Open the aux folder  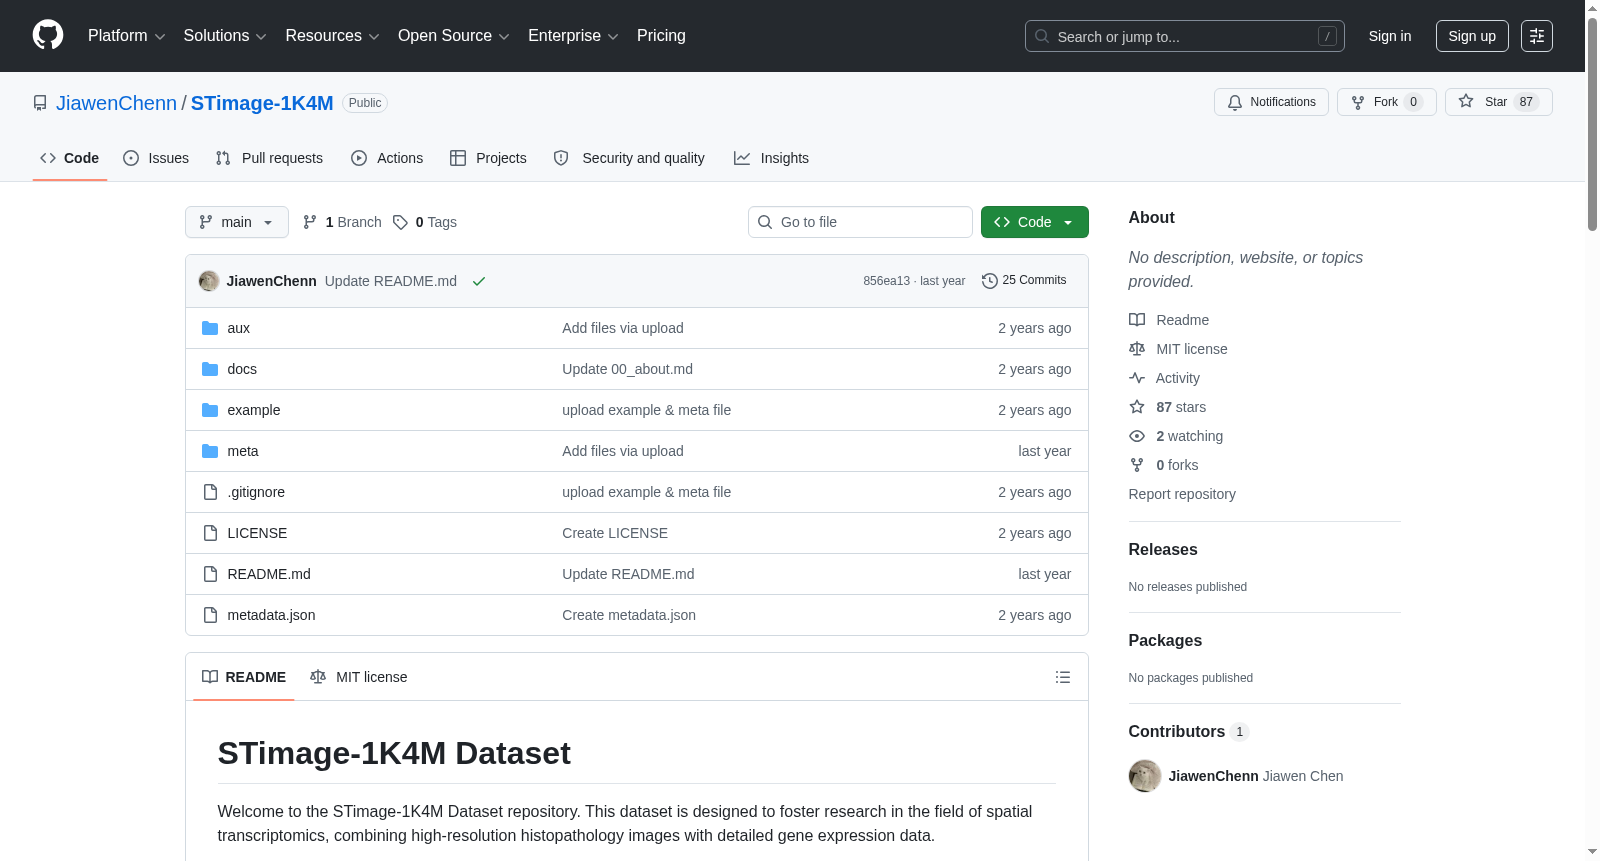click(239, 328)
